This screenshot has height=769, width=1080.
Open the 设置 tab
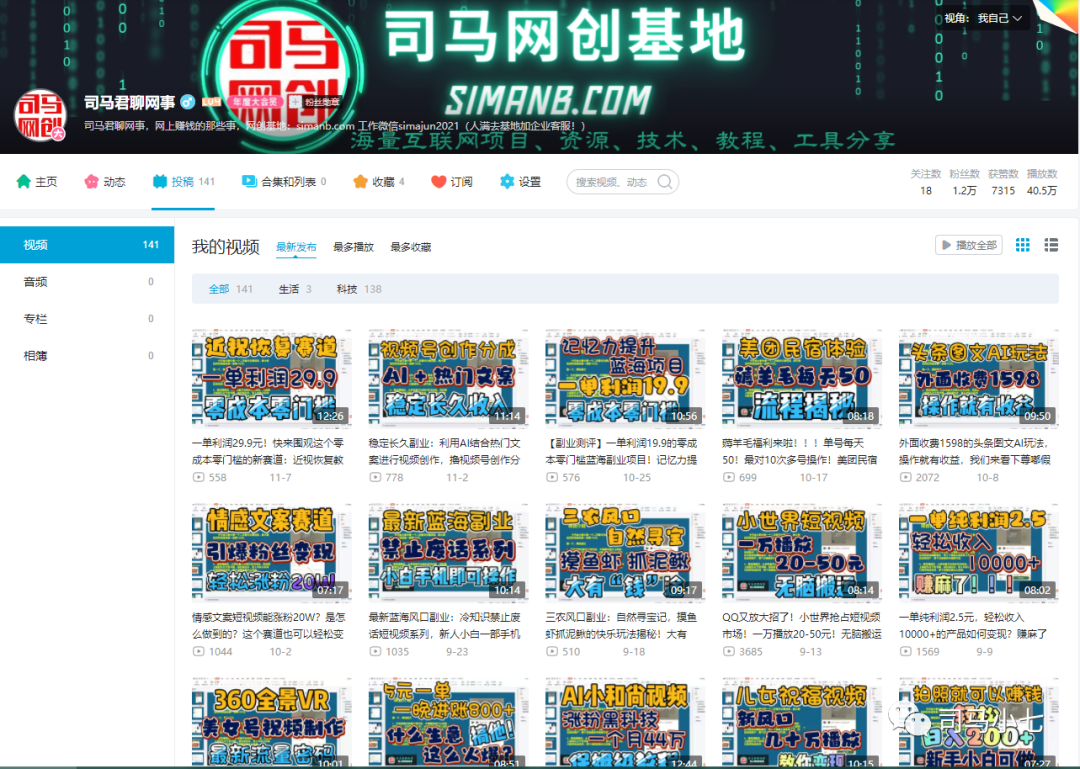tap(520, 182)
